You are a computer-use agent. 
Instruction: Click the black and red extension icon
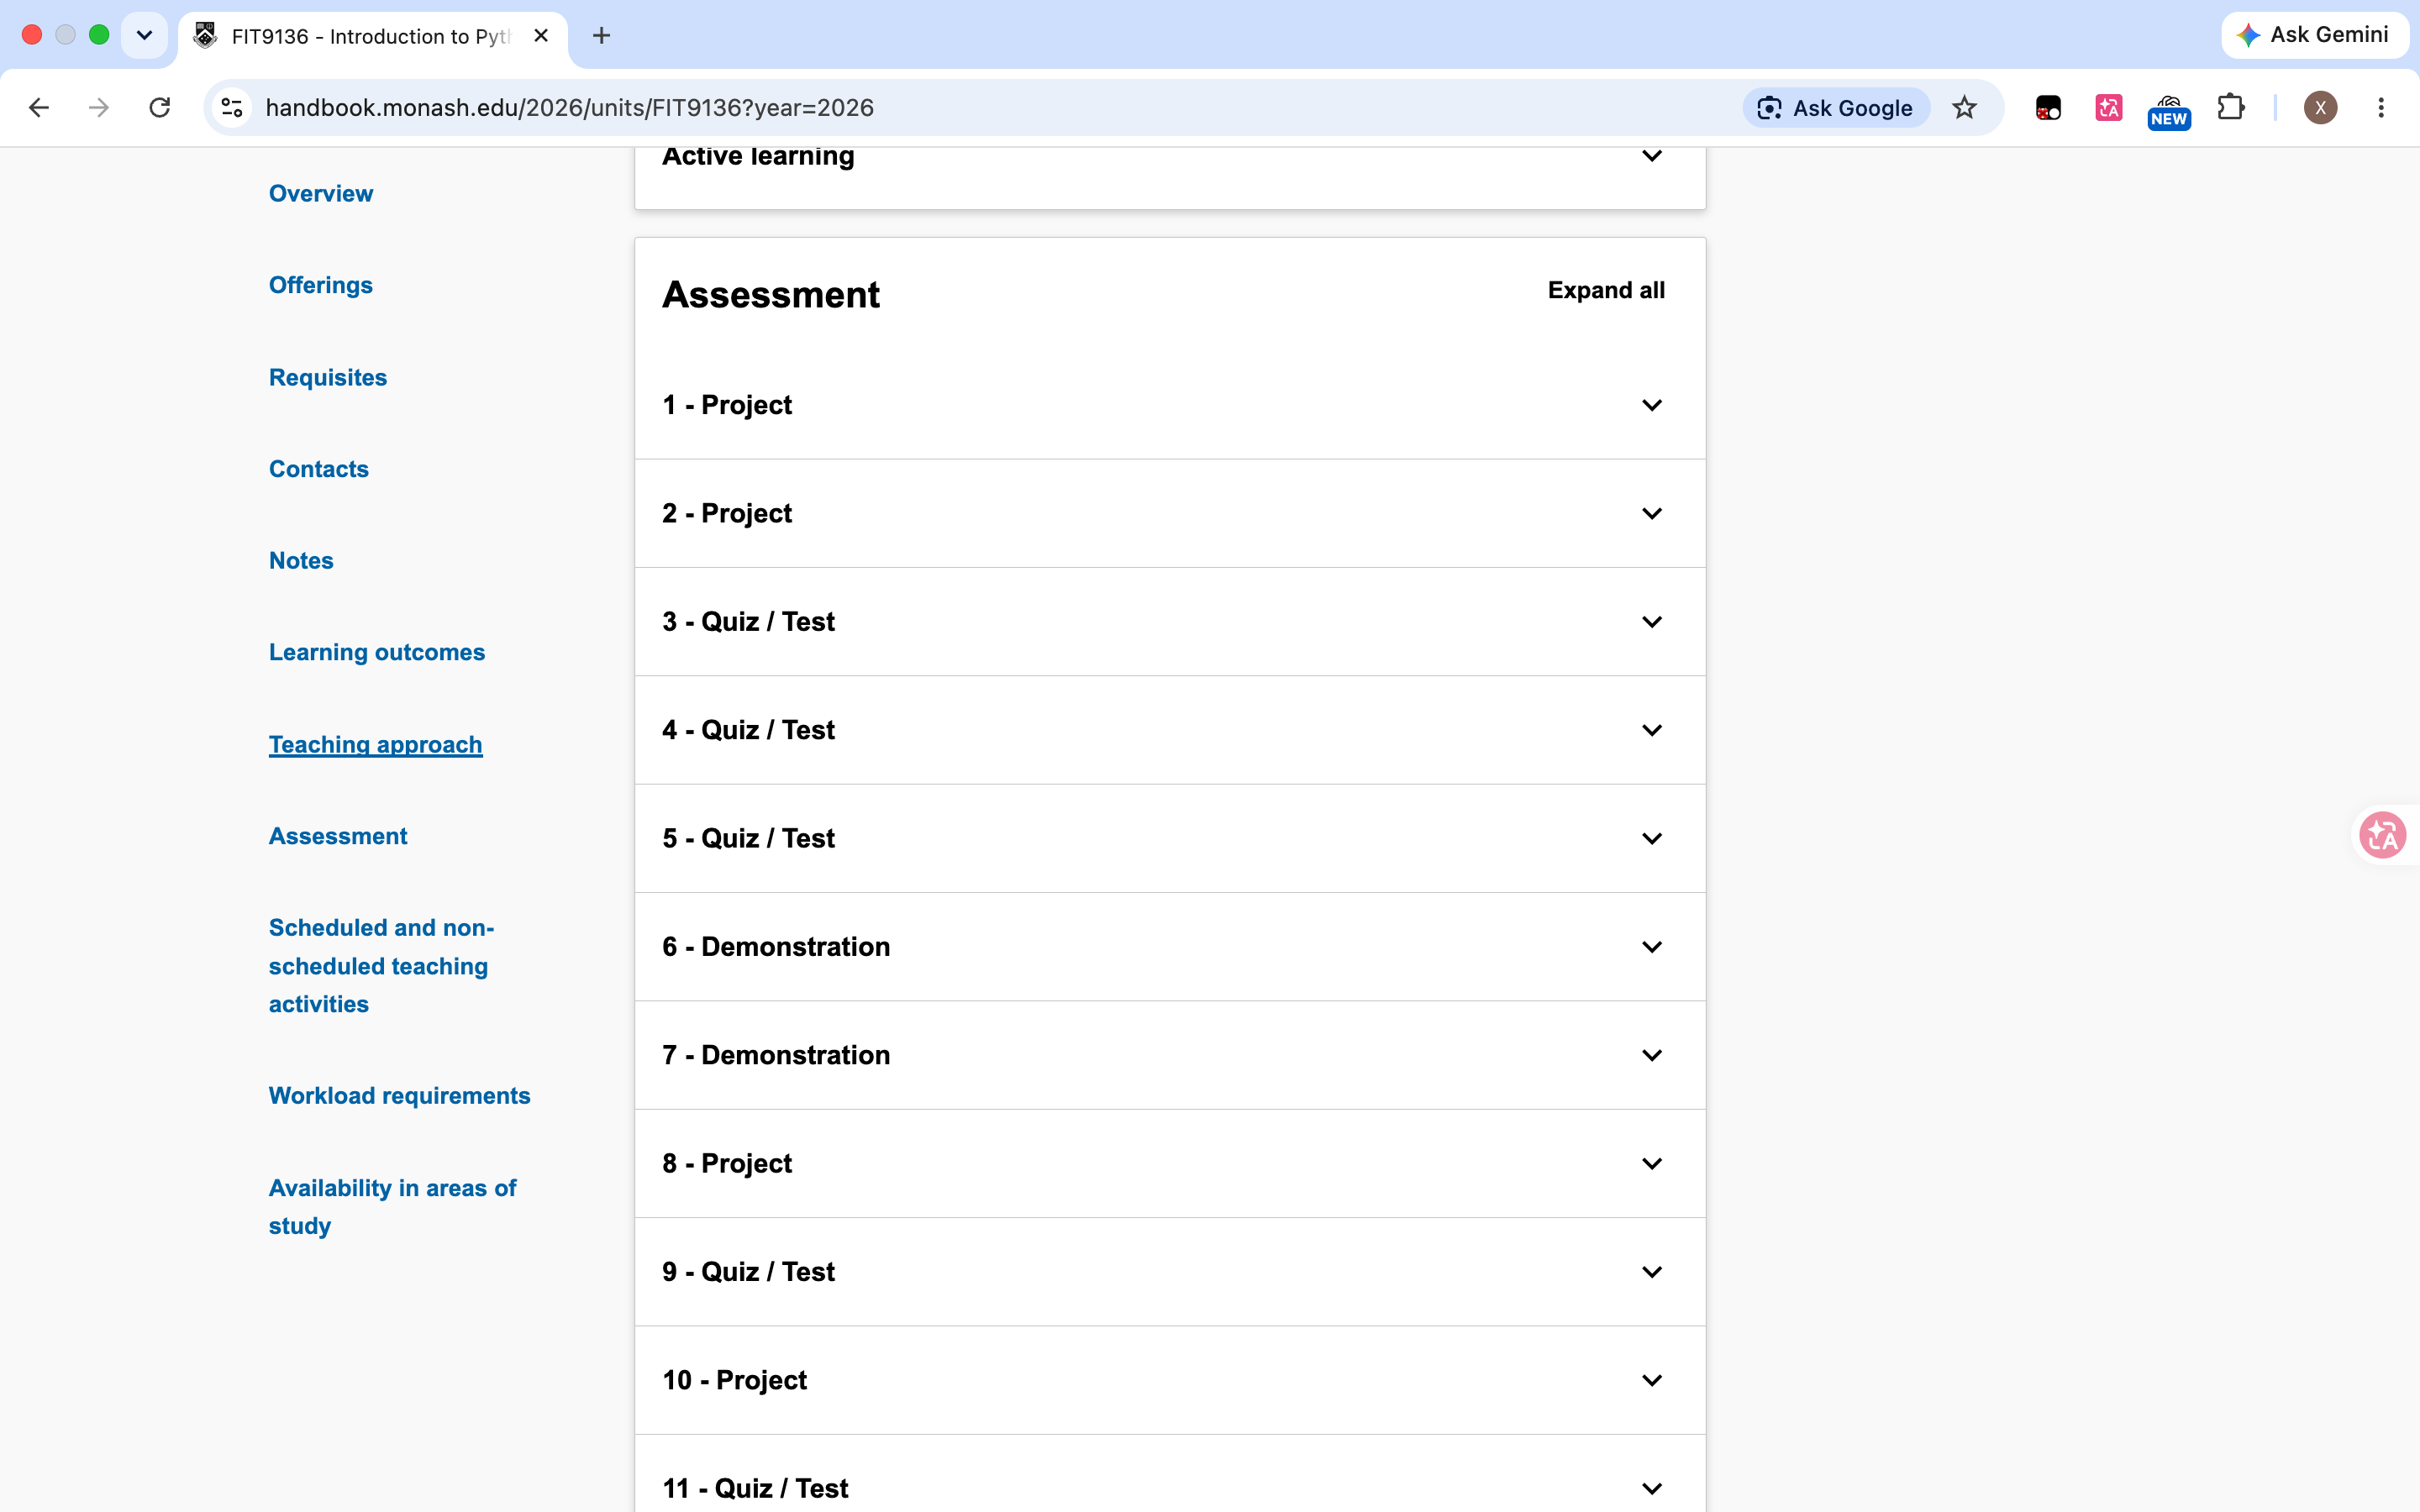click(x=2048, y=108)
